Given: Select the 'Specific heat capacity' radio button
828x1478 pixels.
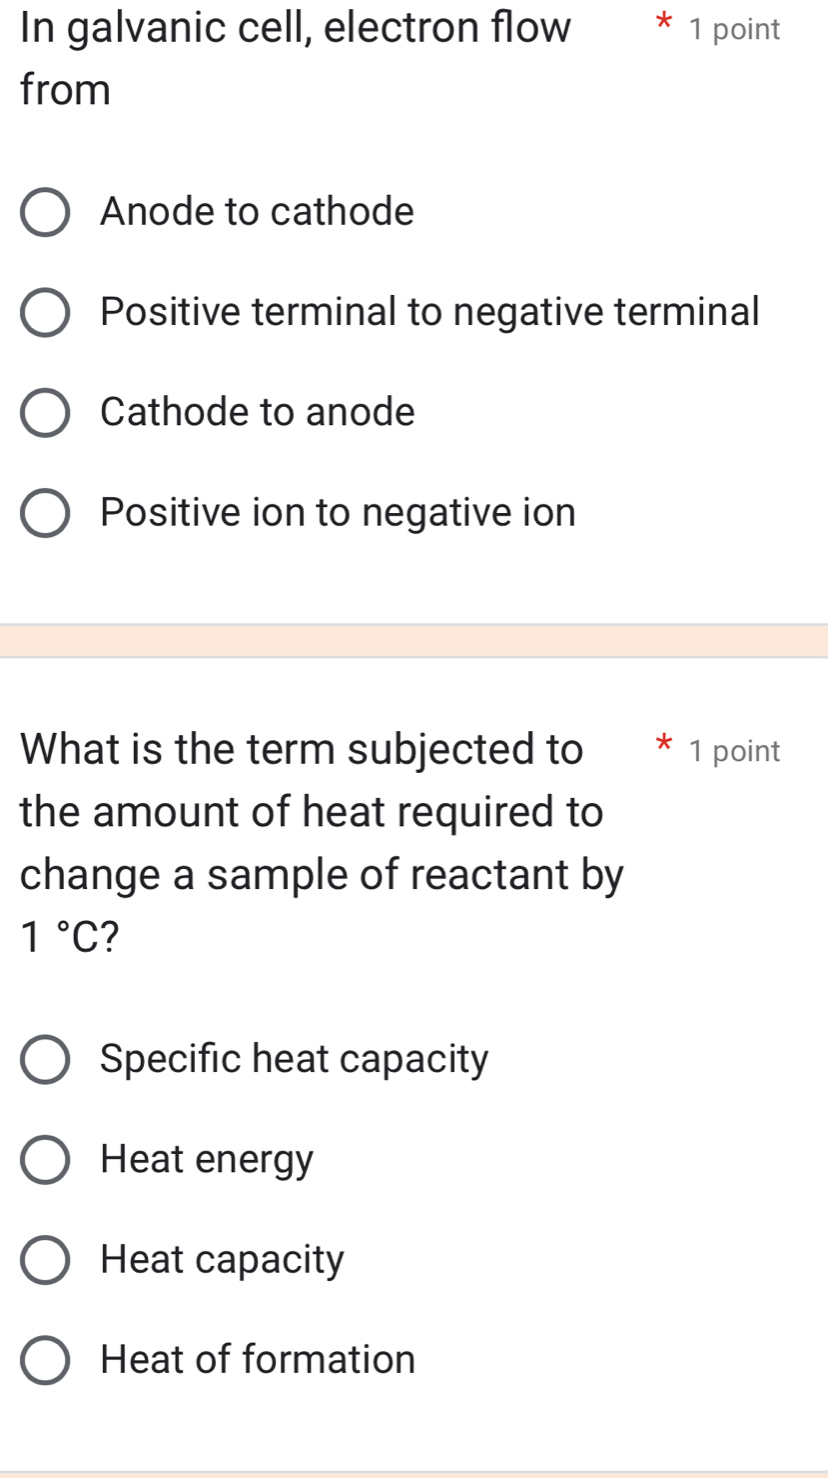Looking at the screenshot, I should (x=46, y=1060).
